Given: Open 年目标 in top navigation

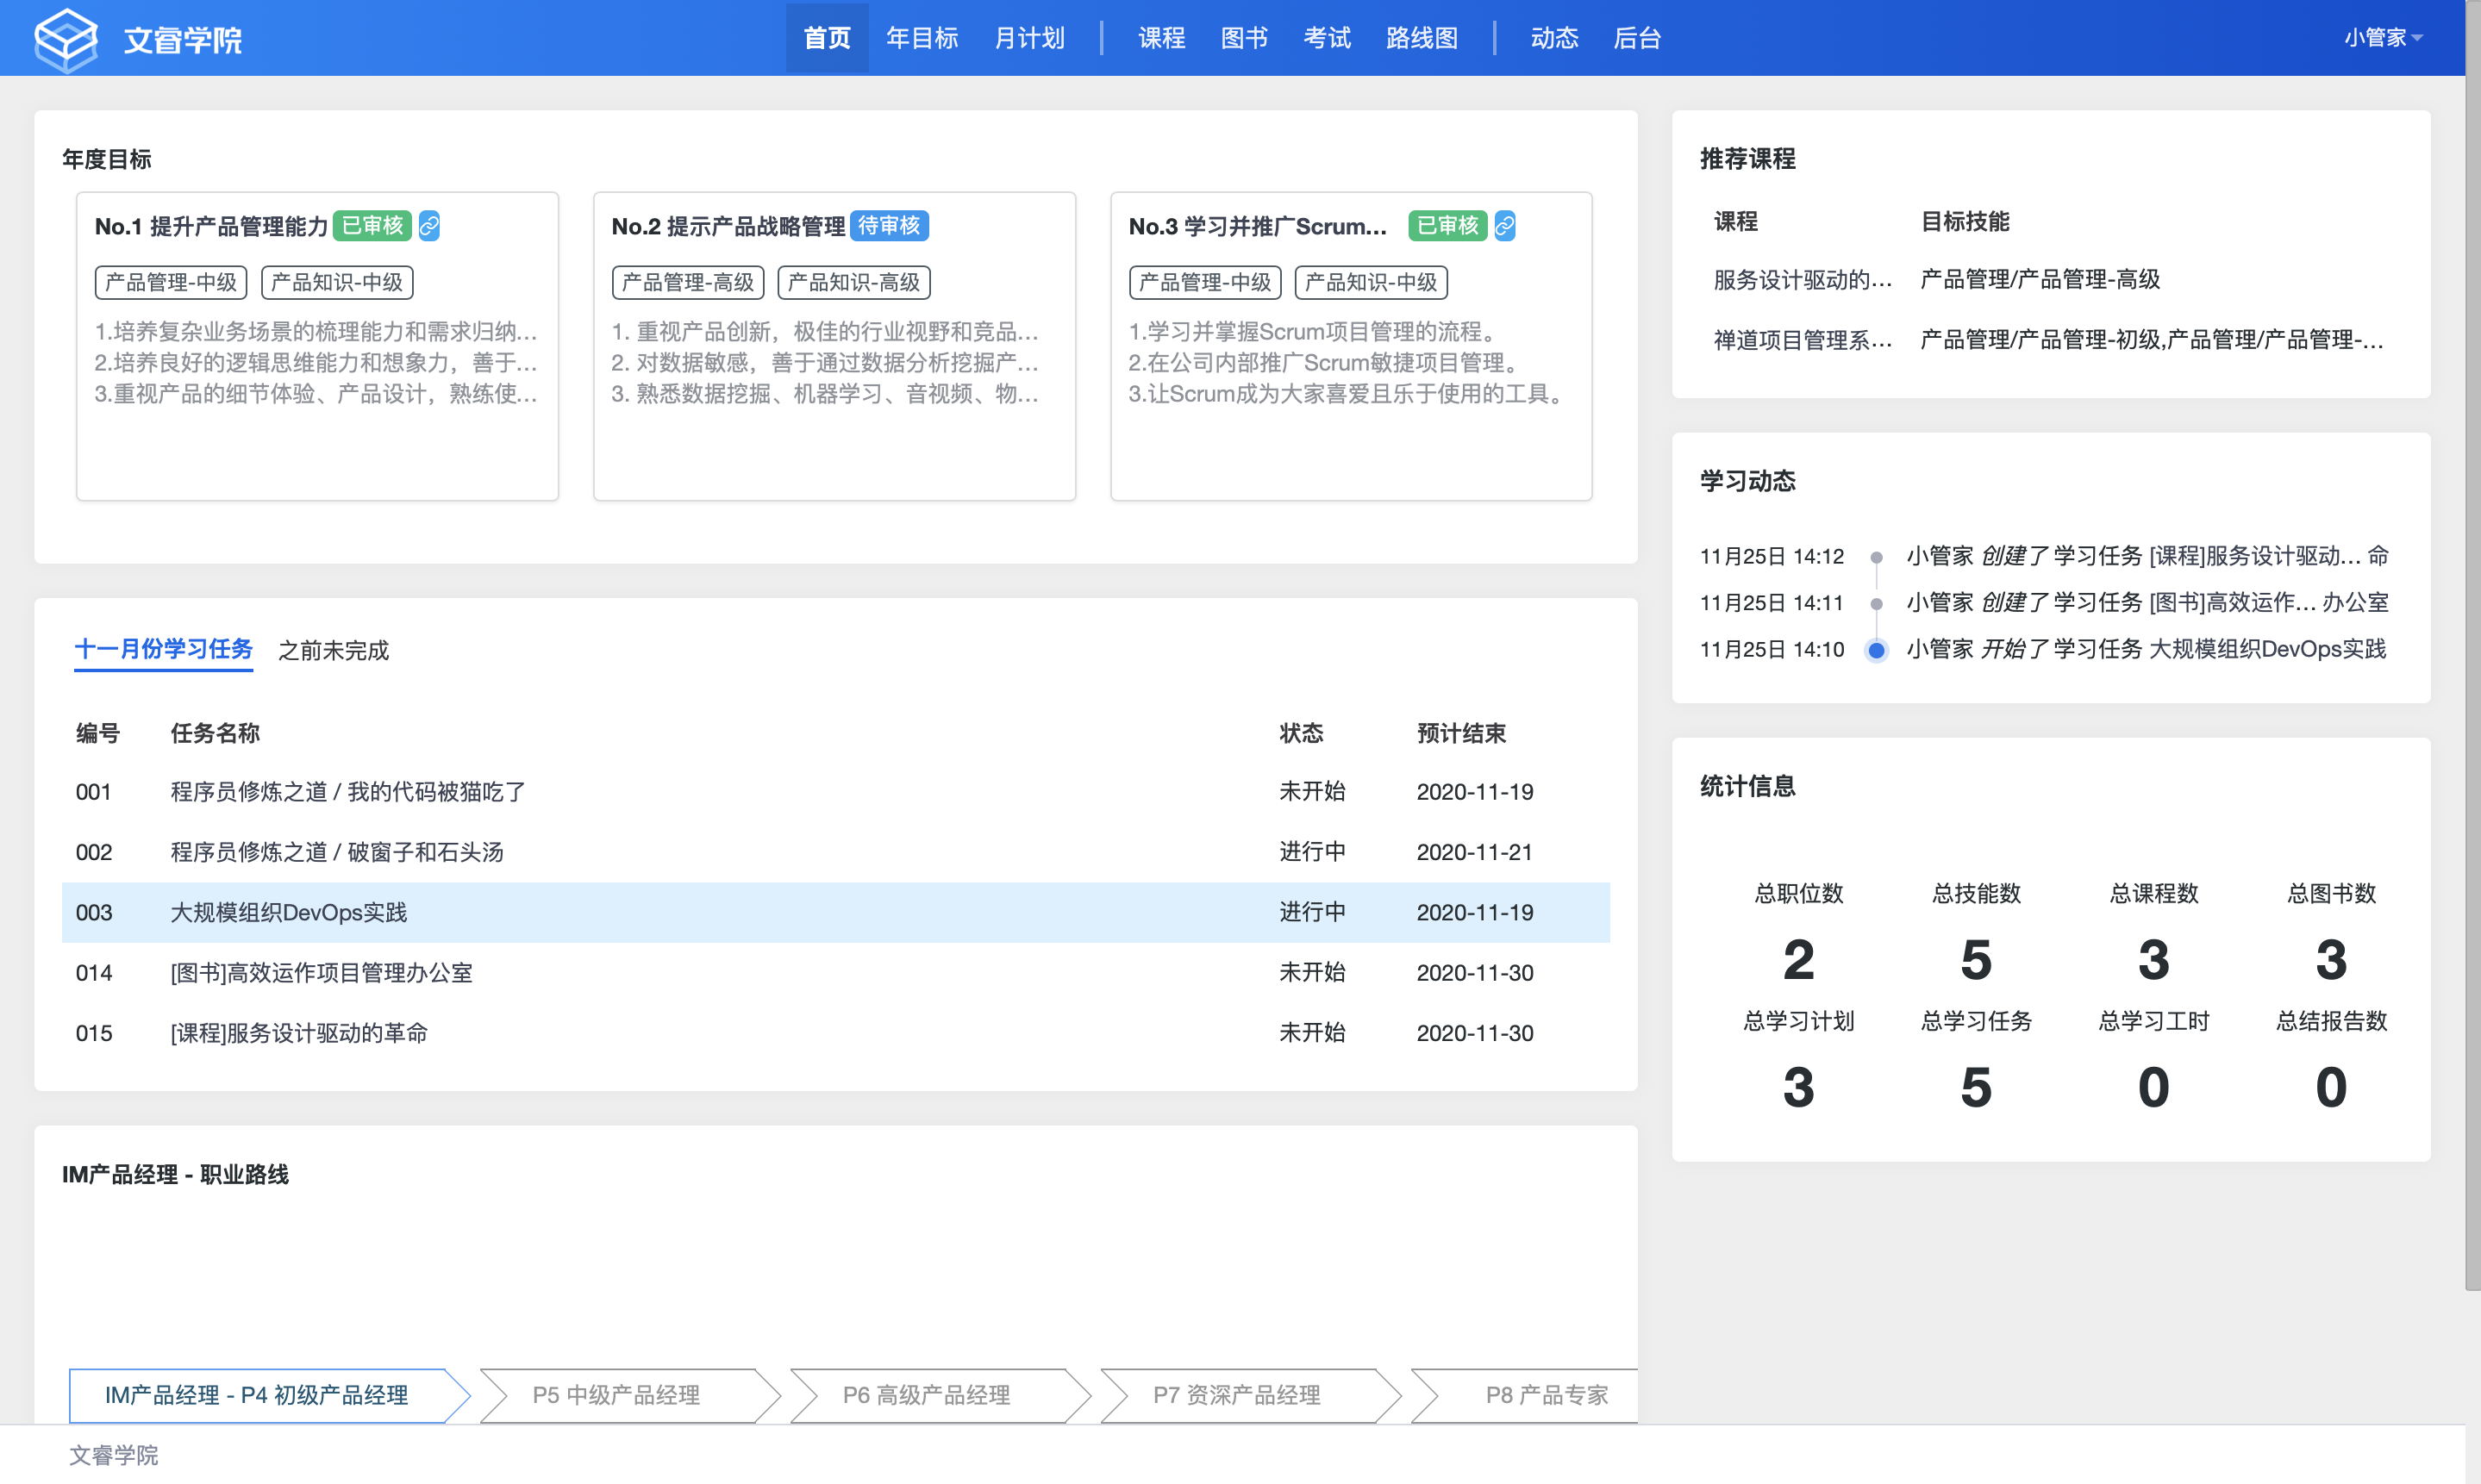Looking at the screenshot, I should click(921, 38).
